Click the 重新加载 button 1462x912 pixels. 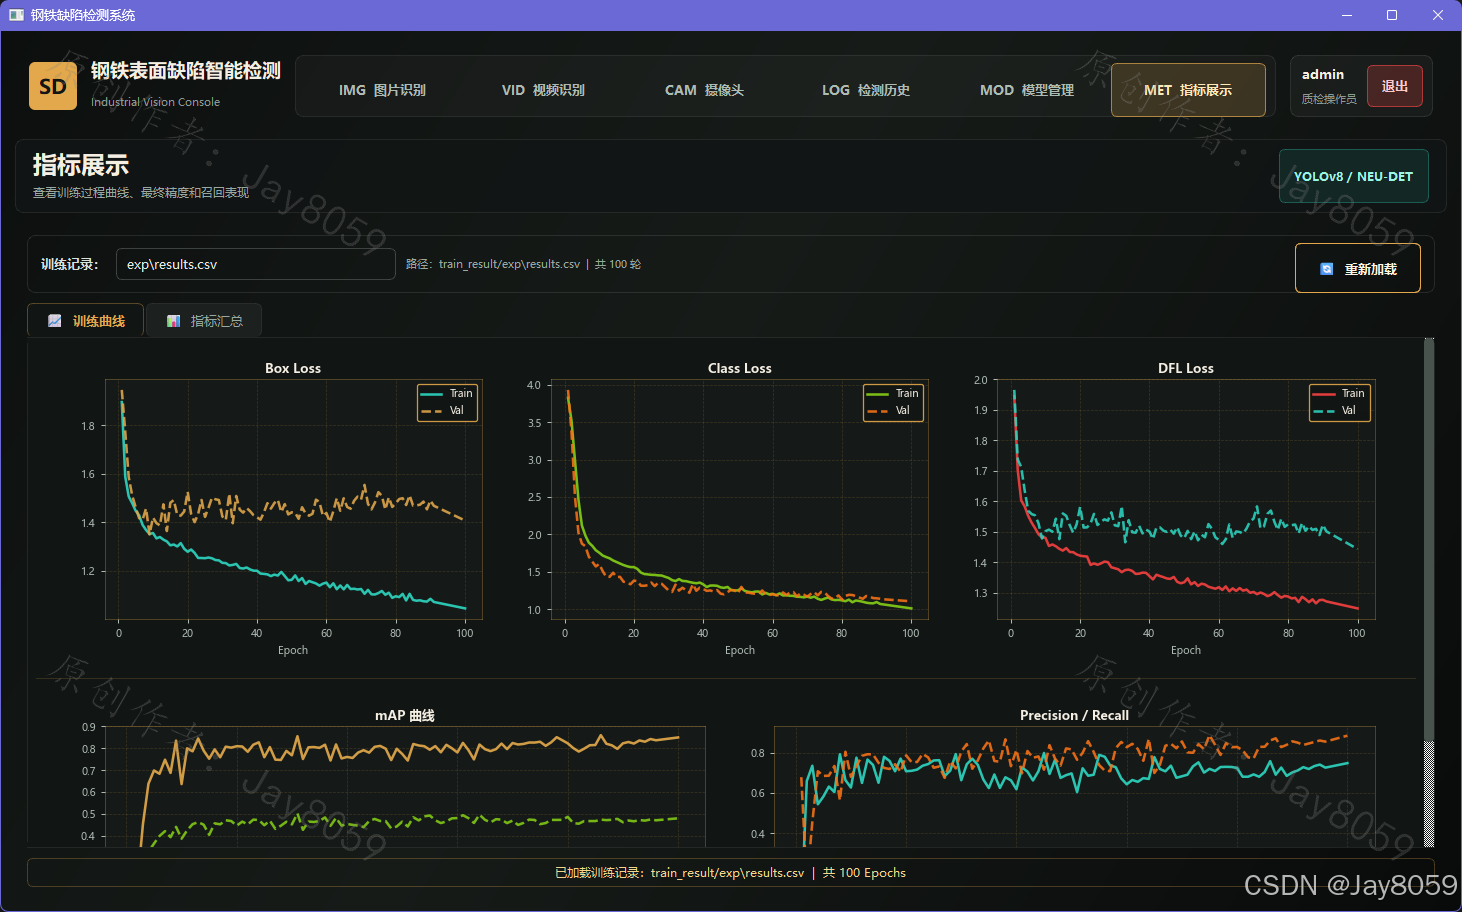pyautogui.click(x=1358, y=268)
